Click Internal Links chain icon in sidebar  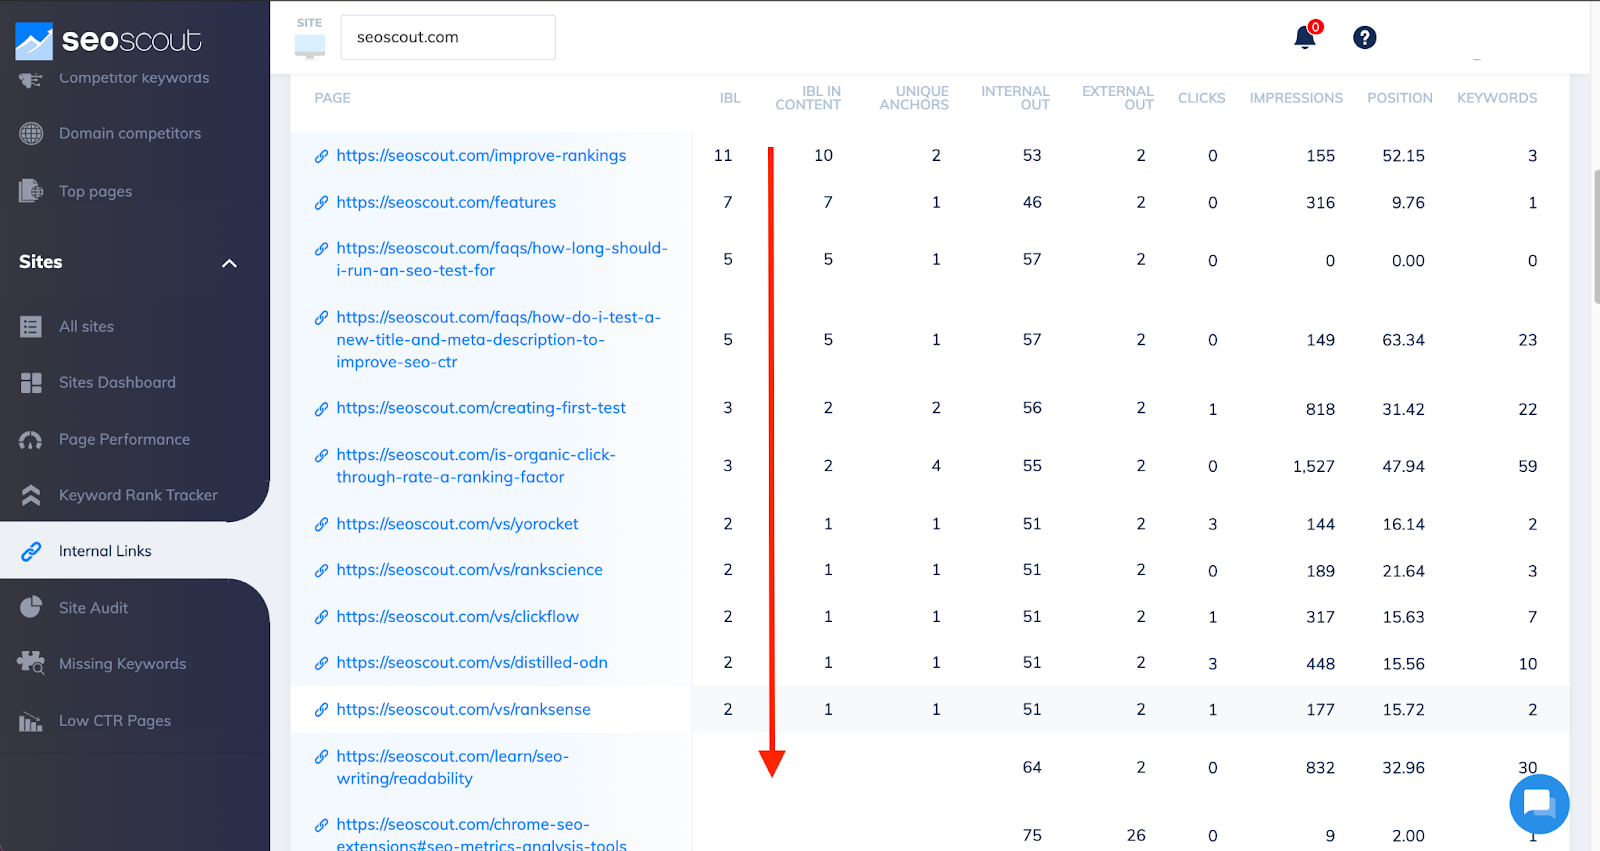pos(31,551)
